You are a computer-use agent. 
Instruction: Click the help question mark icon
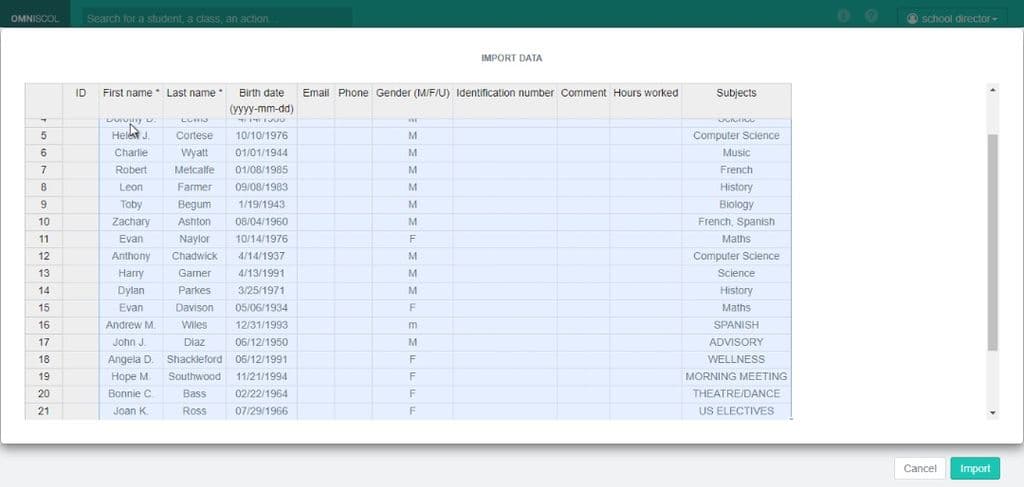pyautogui.click(x=871, y=16)
